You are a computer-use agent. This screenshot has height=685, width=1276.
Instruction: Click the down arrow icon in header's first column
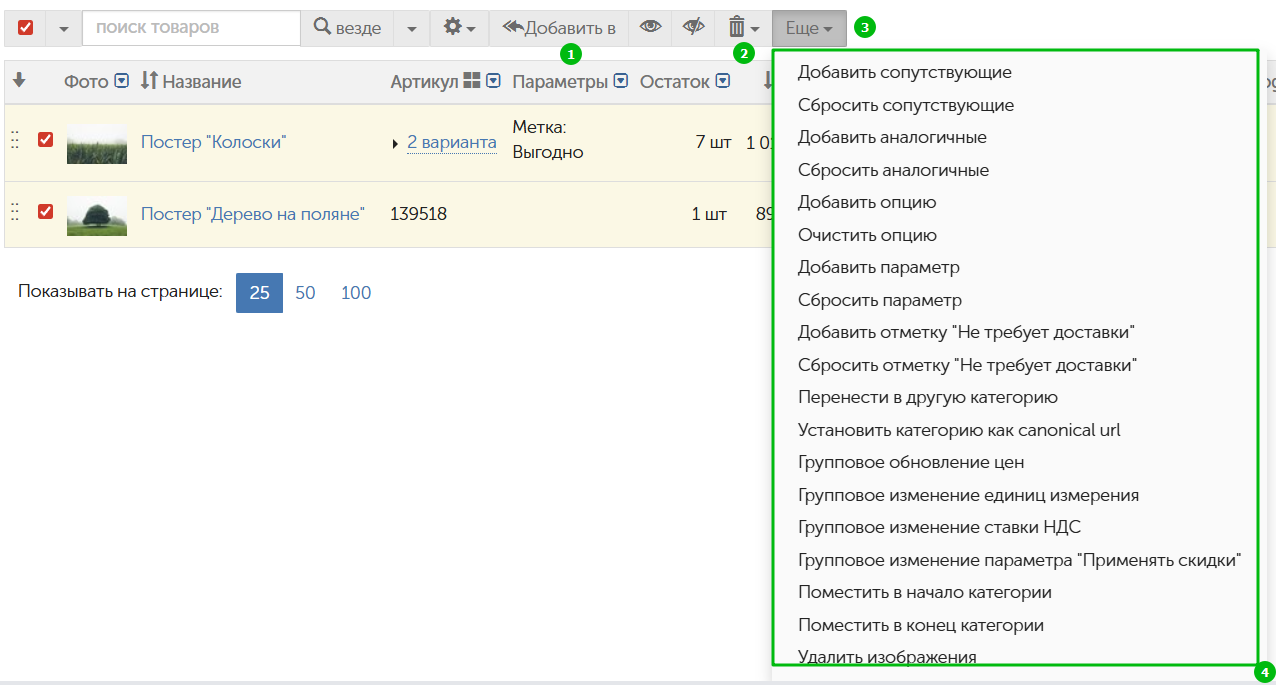coord(19,81)
